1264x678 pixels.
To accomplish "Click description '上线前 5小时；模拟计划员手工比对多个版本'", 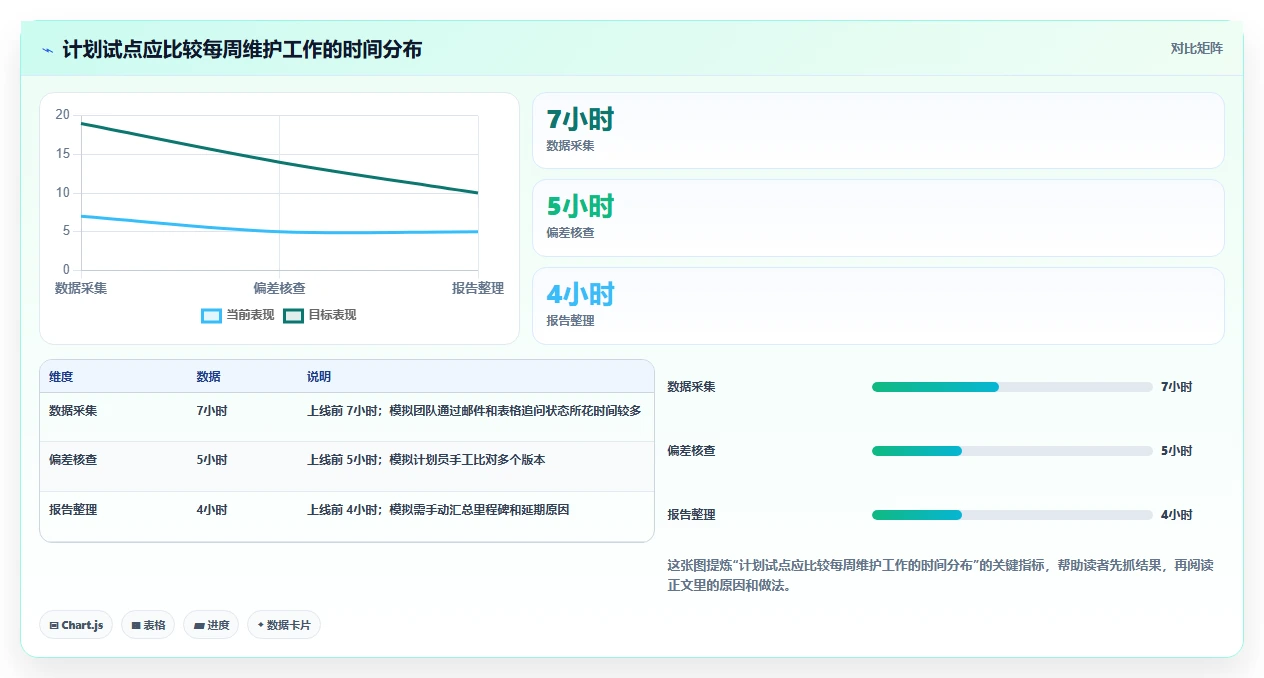I will 426,460.
